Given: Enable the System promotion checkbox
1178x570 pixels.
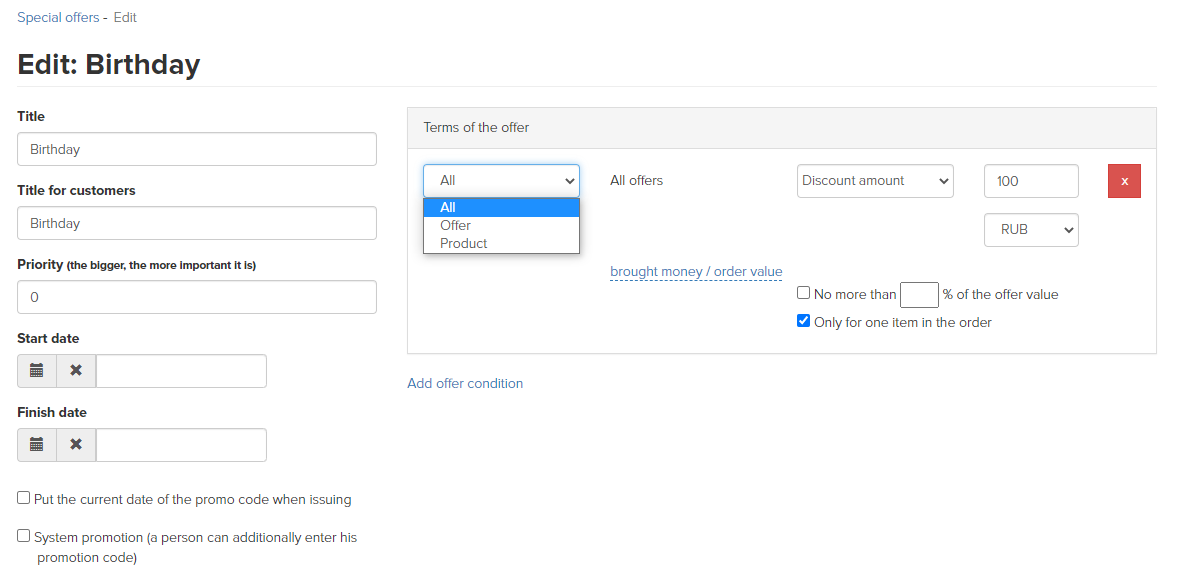Looking at the screenshot, I should 23,535.
